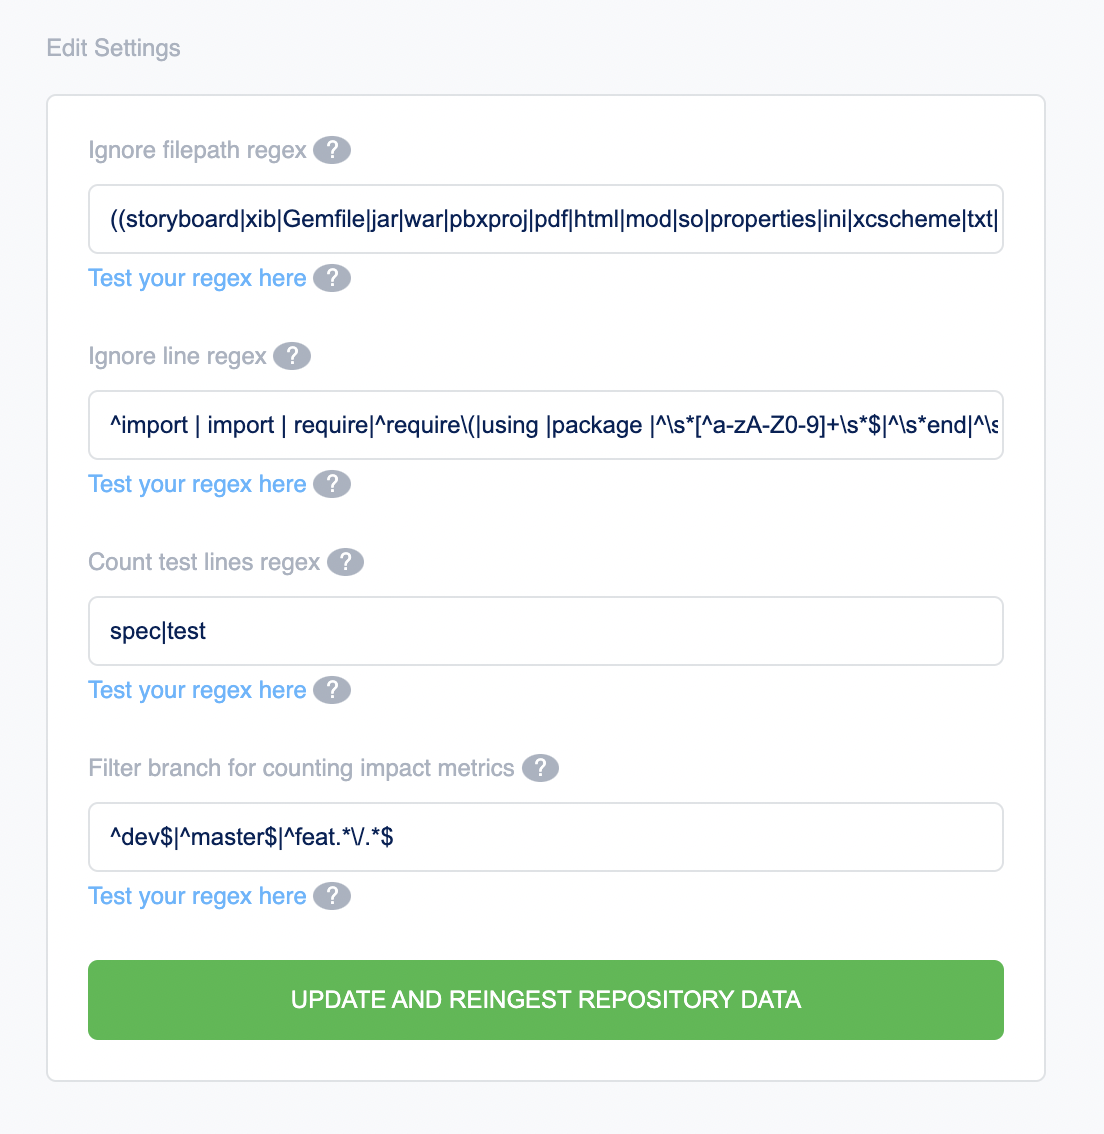The image size is (1104, 1134).
Task: Focus the Ignore filepath regex input field
Action: point(546,219)
